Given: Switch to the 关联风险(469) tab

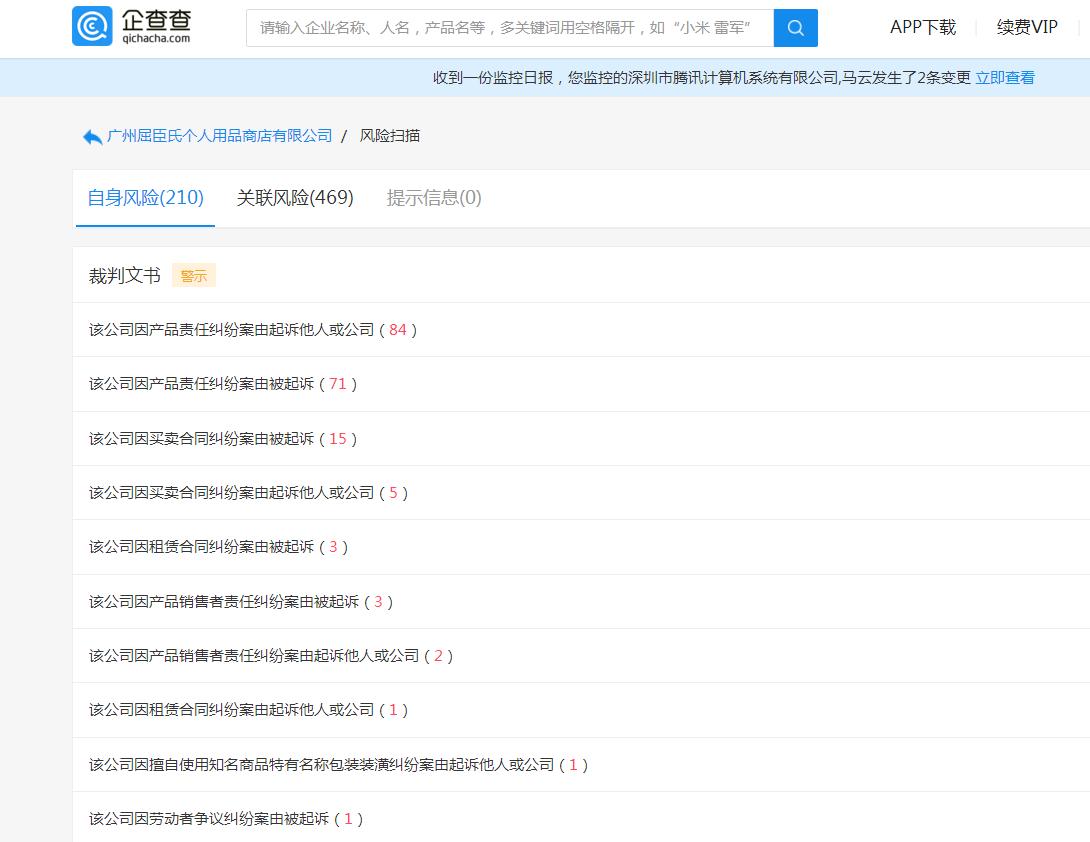Looking at the screenshot, I should (x=295, y=198).
